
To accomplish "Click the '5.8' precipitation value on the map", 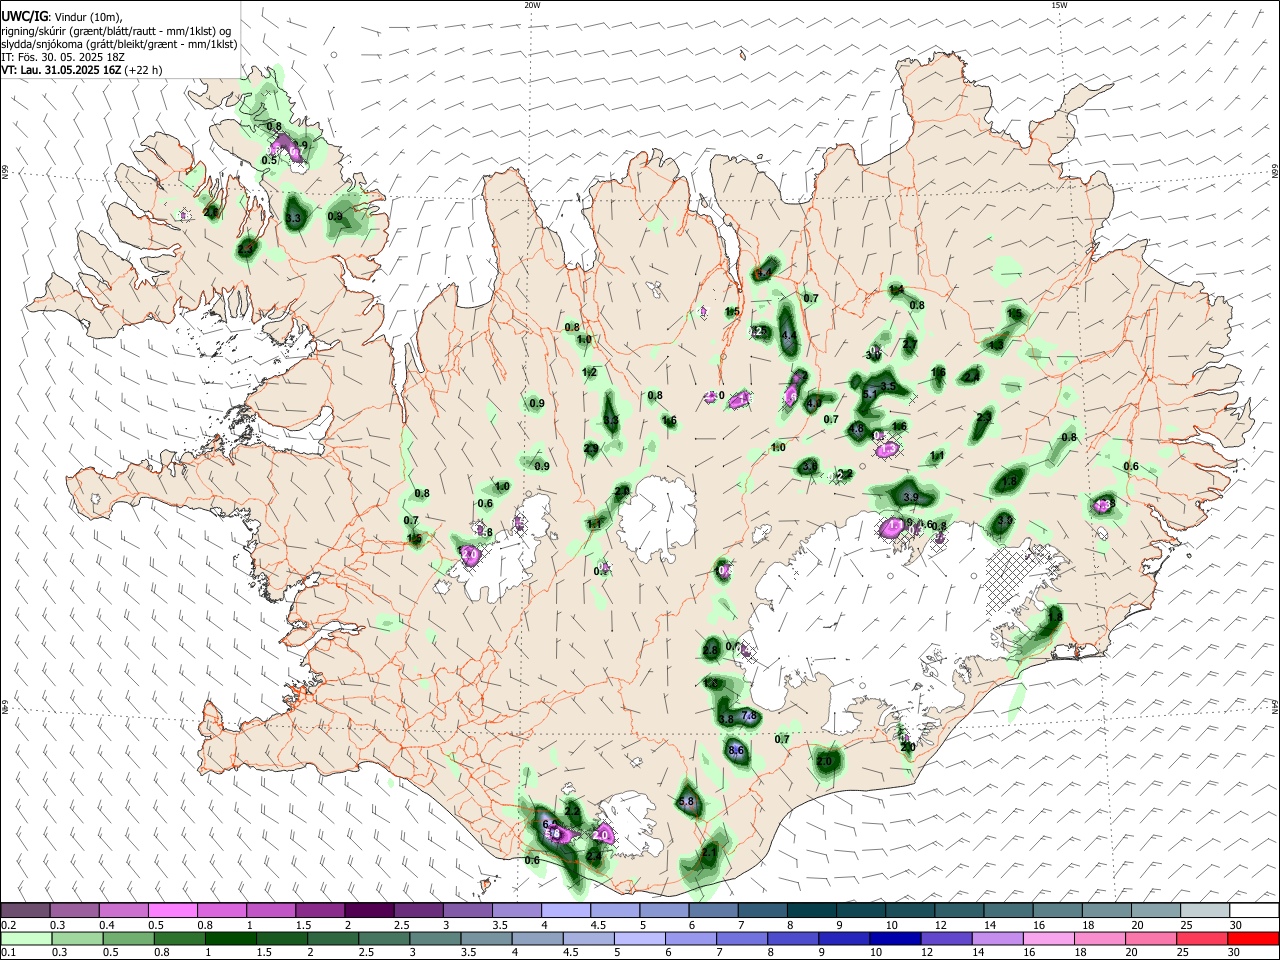I will point(686,802).
